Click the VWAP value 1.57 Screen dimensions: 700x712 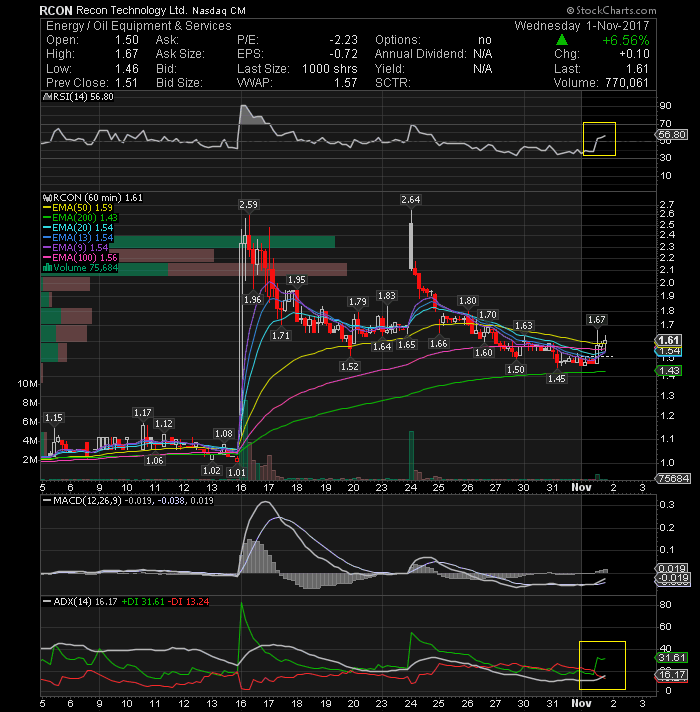346,83
